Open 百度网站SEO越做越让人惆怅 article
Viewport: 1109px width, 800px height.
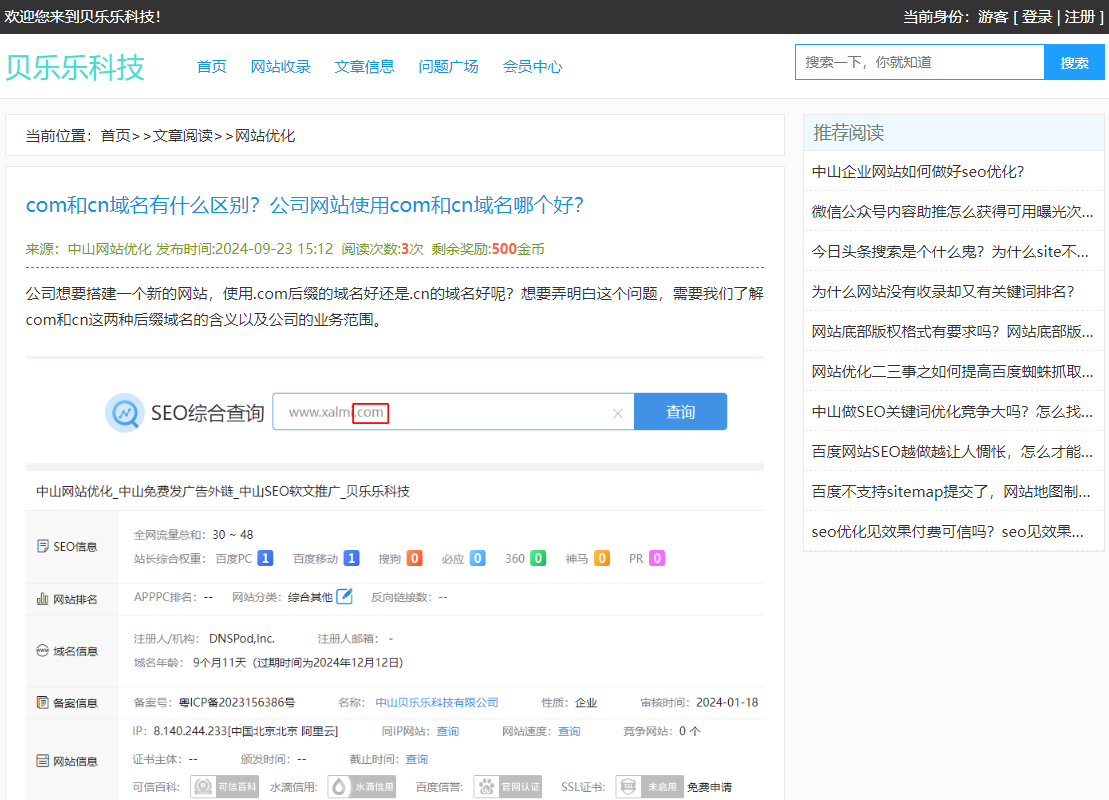(952, 451)
